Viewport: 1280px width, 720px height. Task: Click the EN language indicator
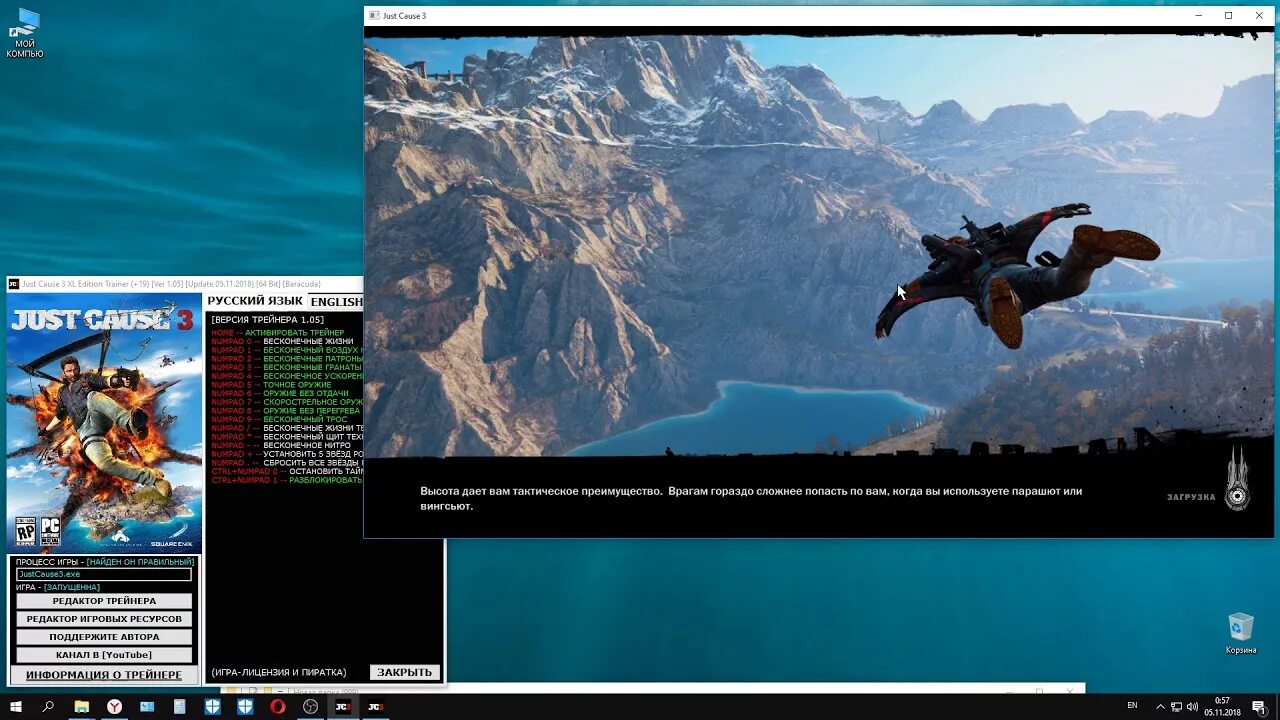1132,705
